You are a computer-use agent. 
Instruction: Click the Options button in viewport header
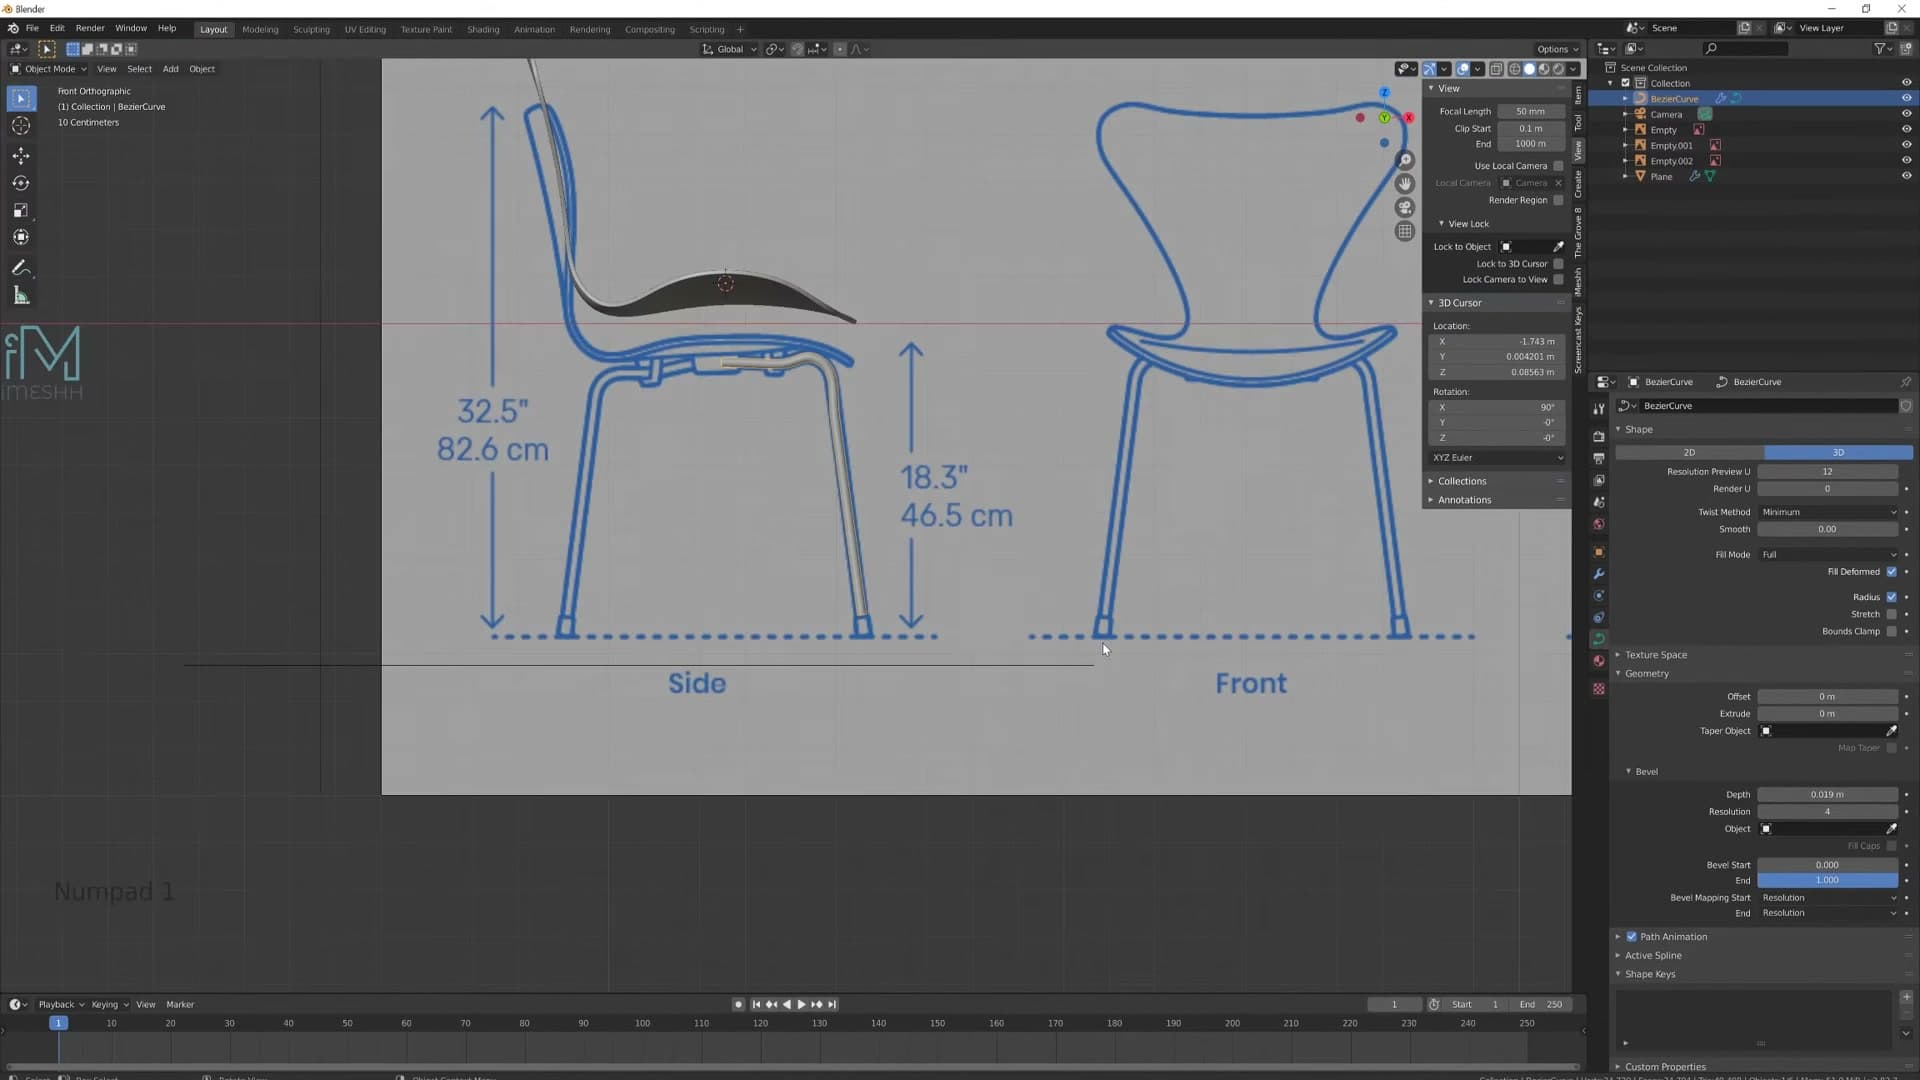pyautogui.click(x=1557, y=49)
